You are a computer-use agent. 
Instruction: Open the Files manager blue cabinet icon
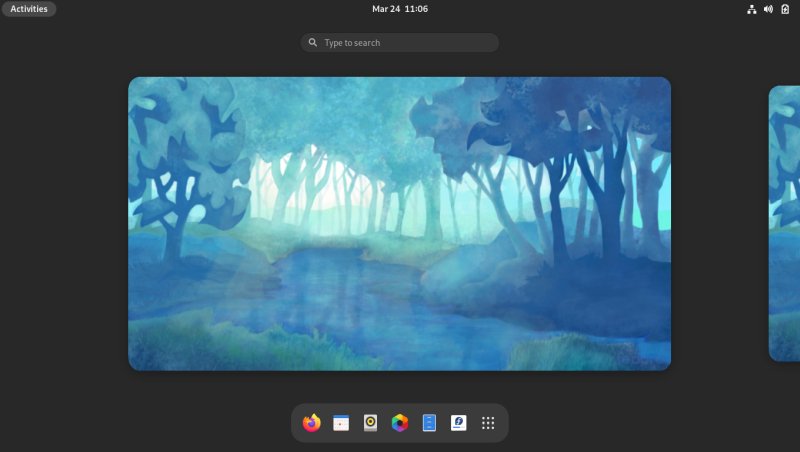point(429,423)
